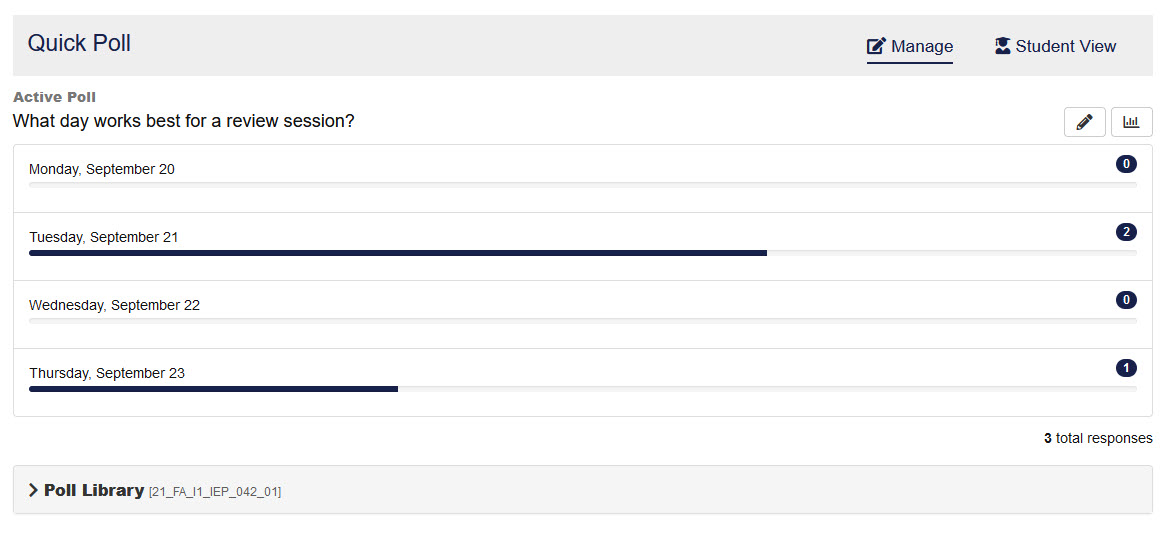Click the Monday response count badge
The image size is (1161, 533).
click(1126, 164)
